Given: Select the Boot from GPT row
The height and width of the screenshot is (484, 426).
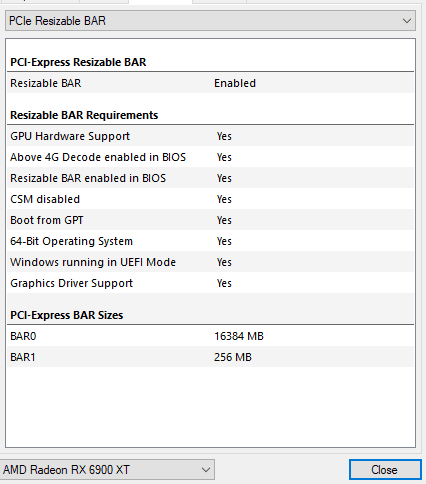Looking at the screenshot, I should 210,220.
